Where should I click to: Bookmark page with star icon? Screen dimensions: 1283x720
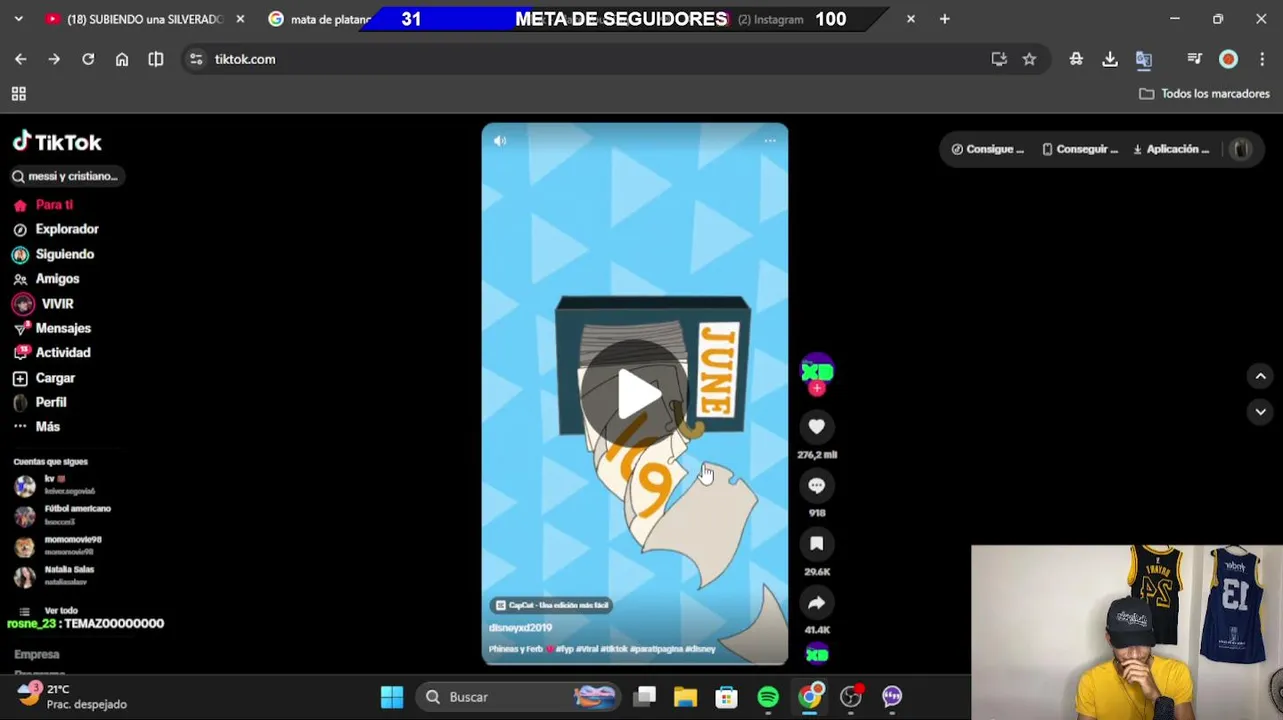pyautogui.click(x=1029, y=59)
